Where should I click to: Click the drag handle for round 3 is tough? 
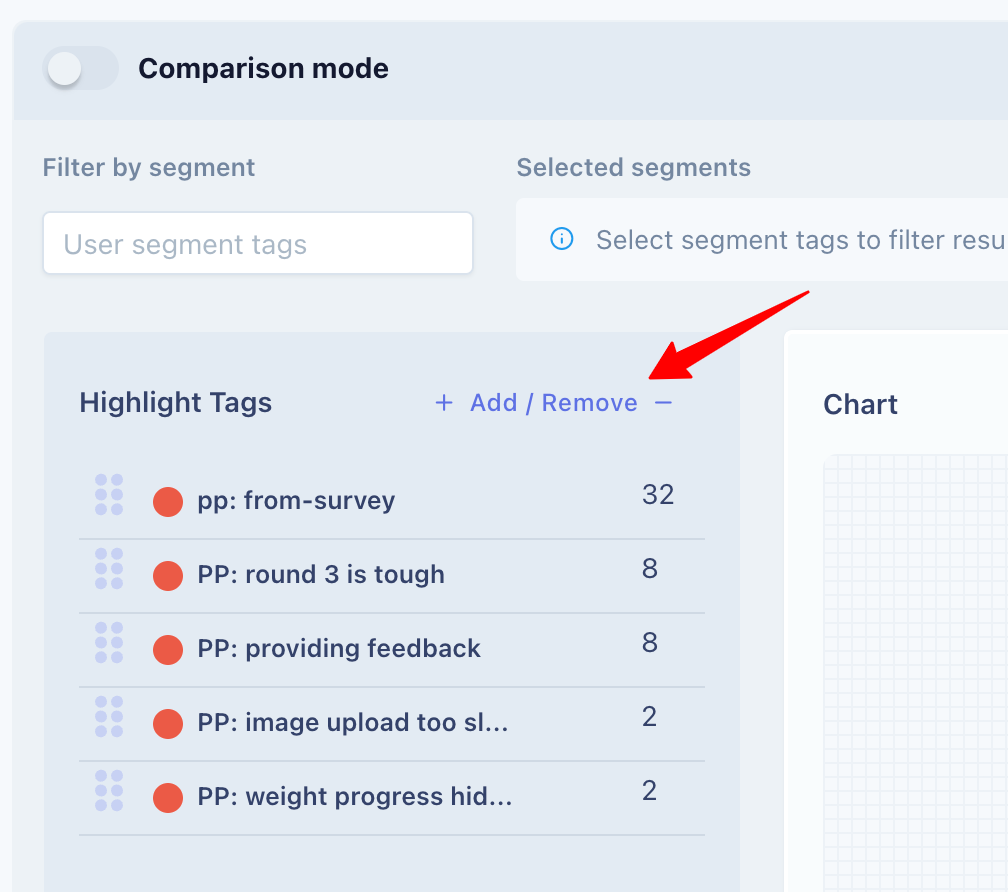click(x=109, y=569)
